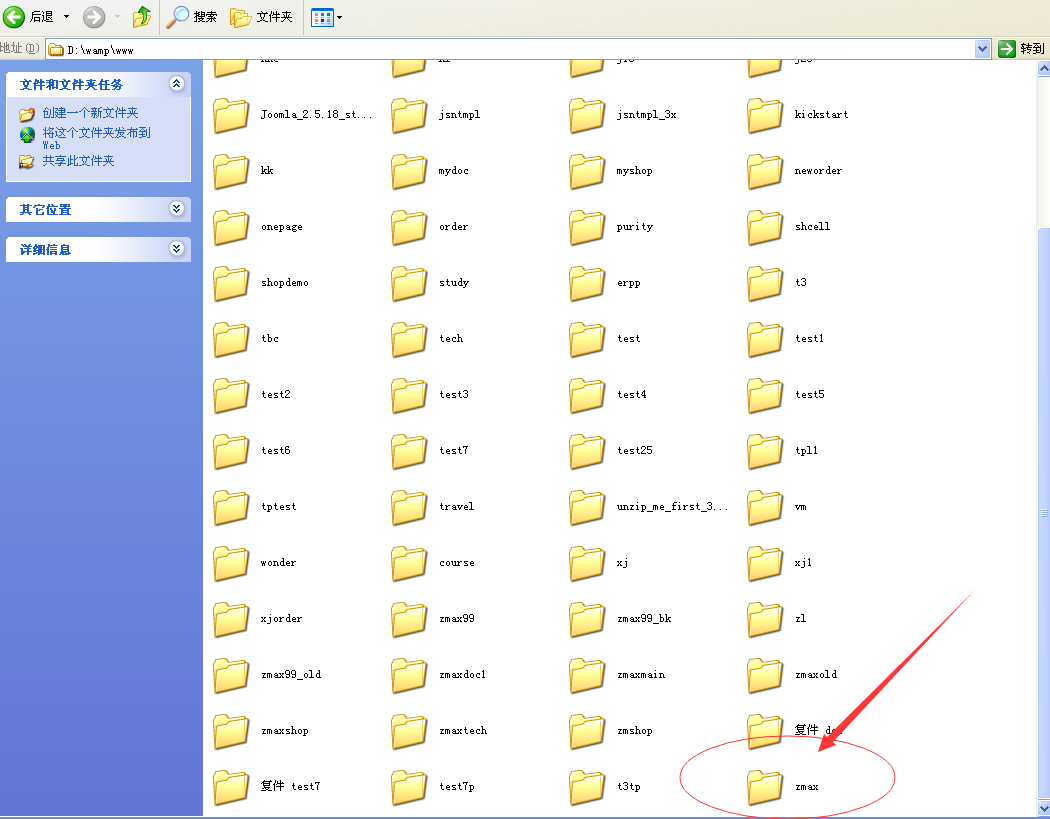This screenshot has height=819, width=1050.
Task: Click the folder name text zmaxdoc1
Action: (x=462, y=674)
